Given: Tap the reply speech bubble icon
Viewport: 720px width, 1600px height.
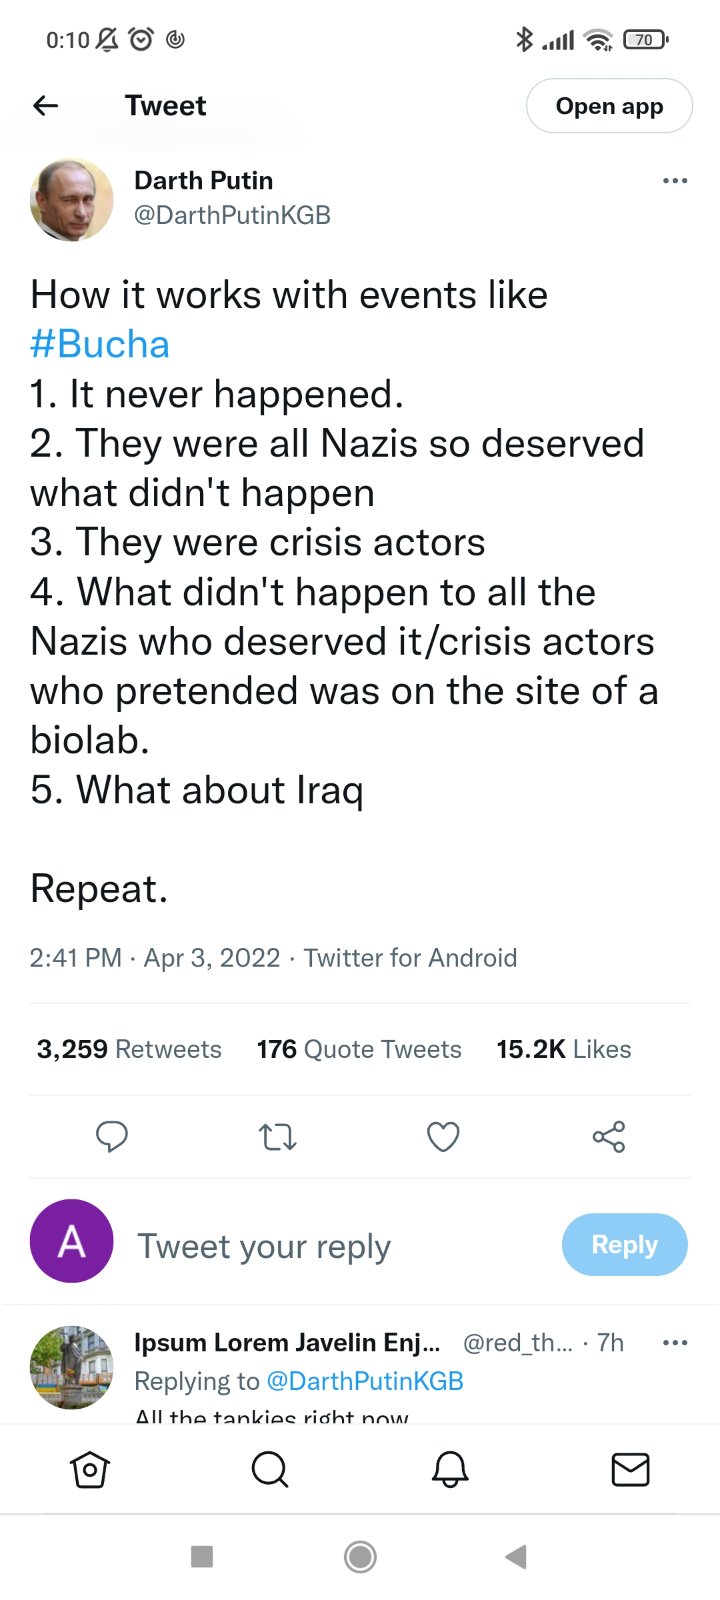Looking at the screenshot, I should [111, 1137].
